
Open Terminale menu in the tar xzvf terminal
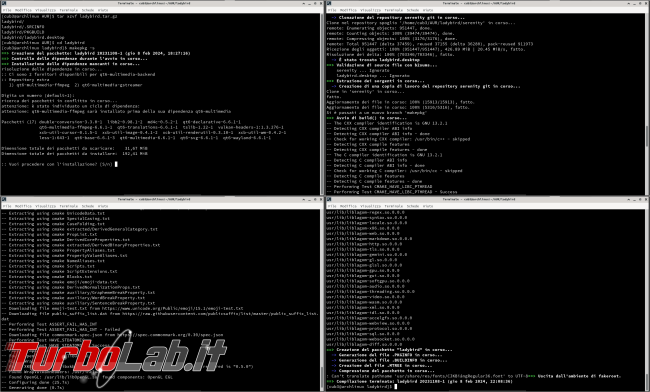click(x=69, y=10)
